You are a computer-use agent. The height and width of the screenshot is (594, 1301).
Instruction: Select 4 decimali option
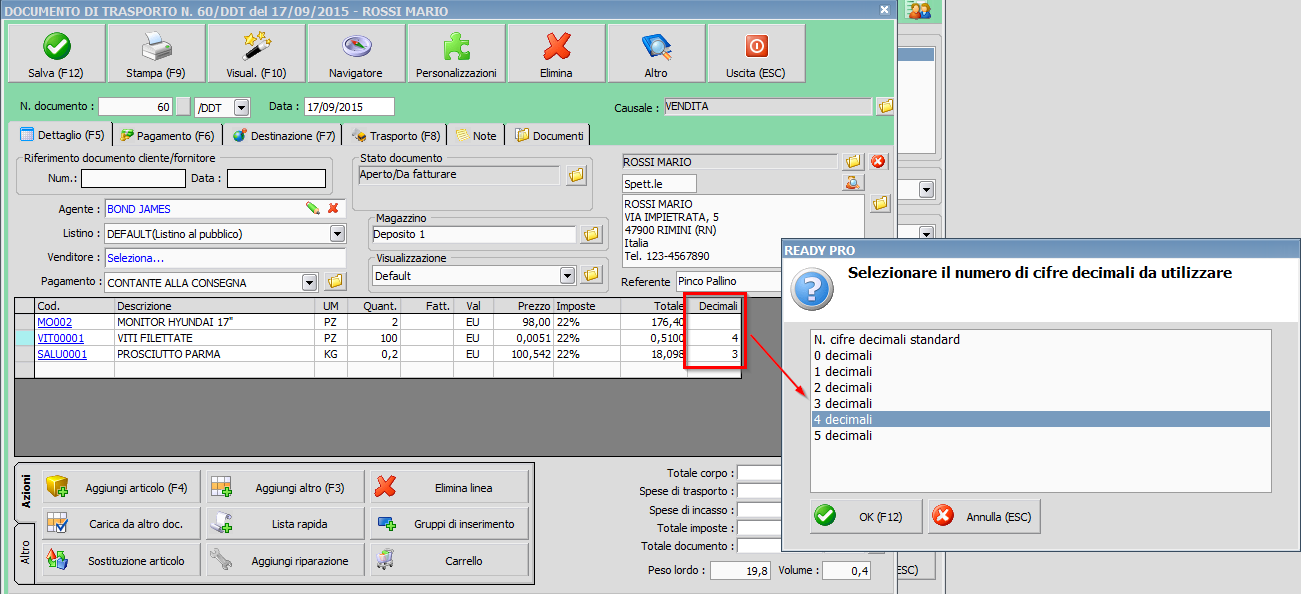pos(1040,420)
